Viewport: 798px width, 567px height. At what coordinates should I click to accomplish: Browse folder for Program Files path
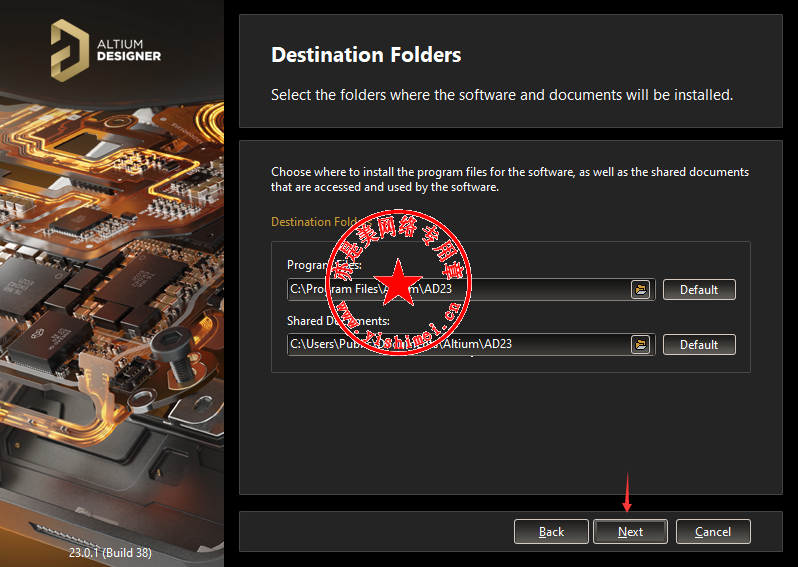(641, 290)
